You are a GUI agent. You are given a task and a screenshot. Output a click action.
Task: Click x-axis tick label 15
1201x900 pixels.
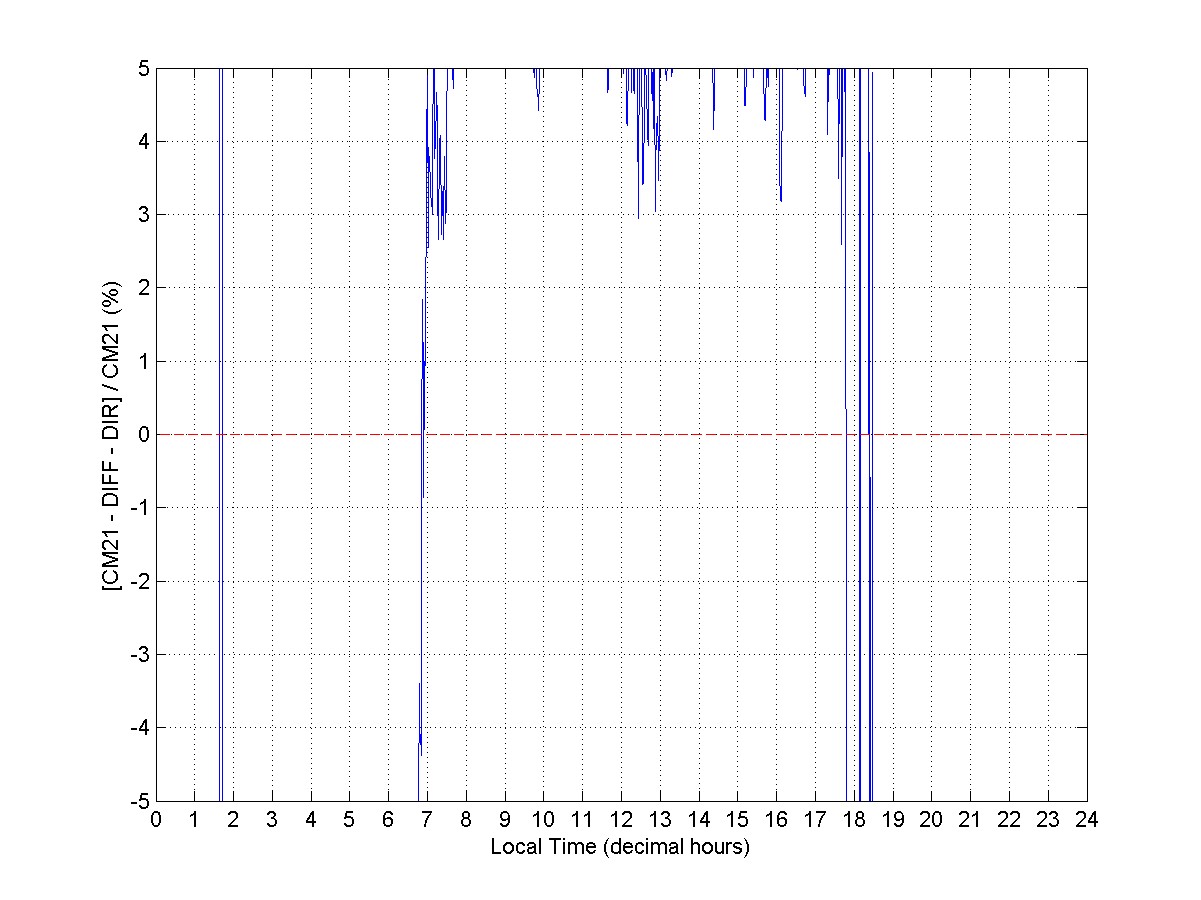(737, 819)
